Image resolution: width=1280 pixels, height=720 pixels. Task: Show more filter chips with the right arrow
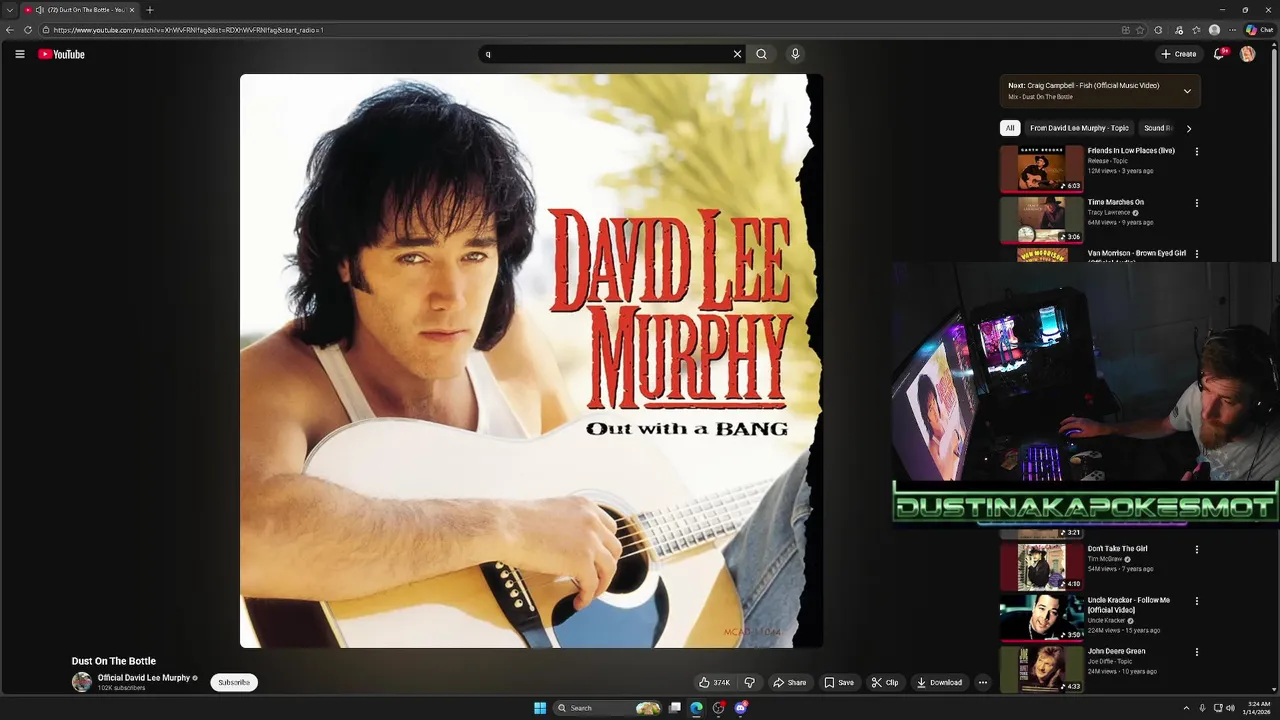coord(1188,128)
